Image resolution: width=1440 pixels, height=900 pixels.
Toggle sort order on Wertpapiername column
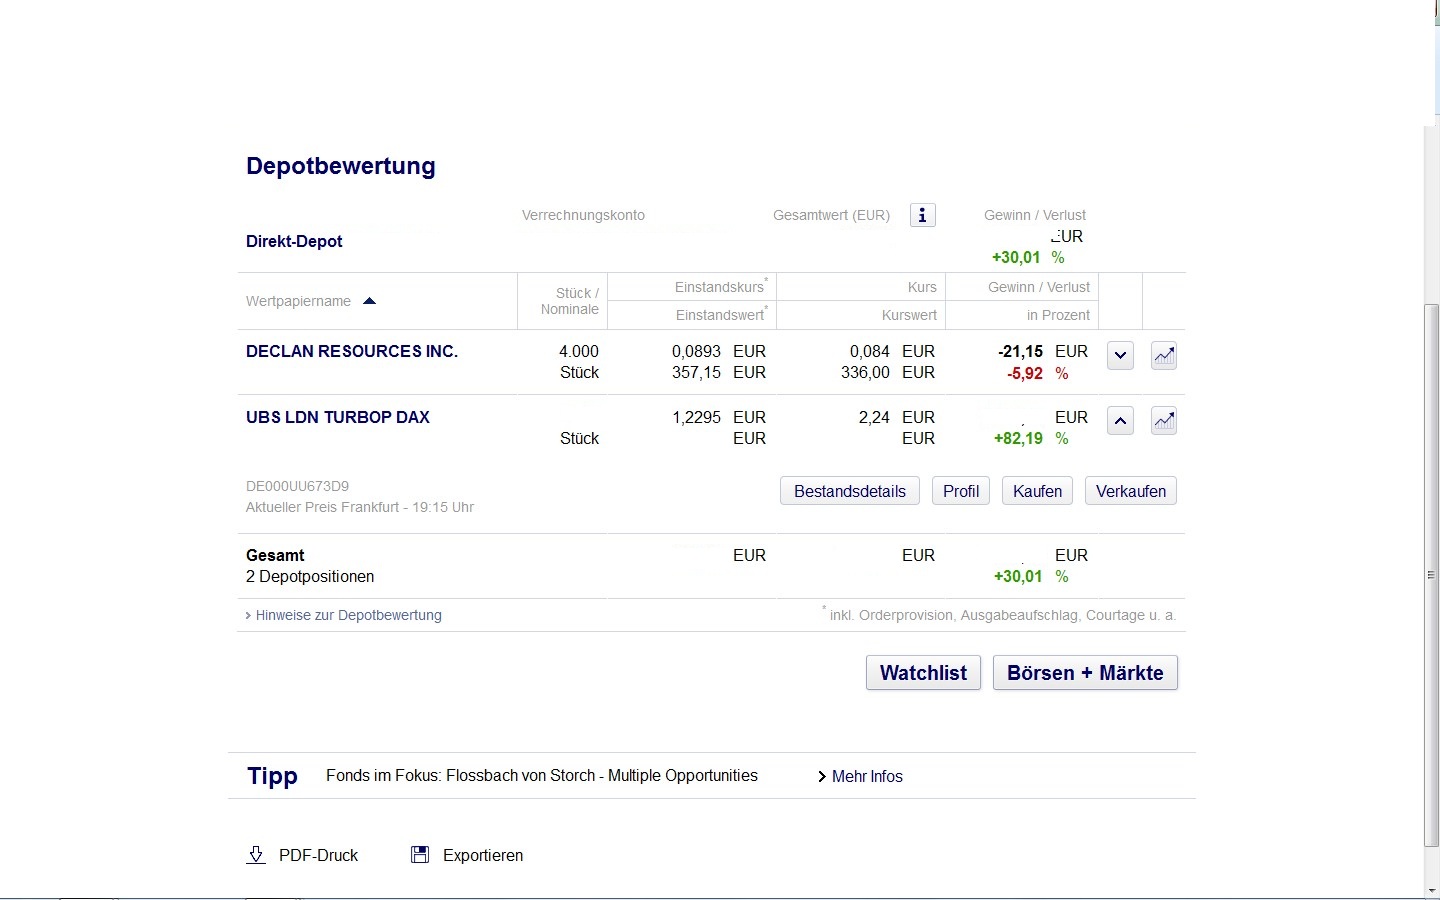[x=369, y=300]
